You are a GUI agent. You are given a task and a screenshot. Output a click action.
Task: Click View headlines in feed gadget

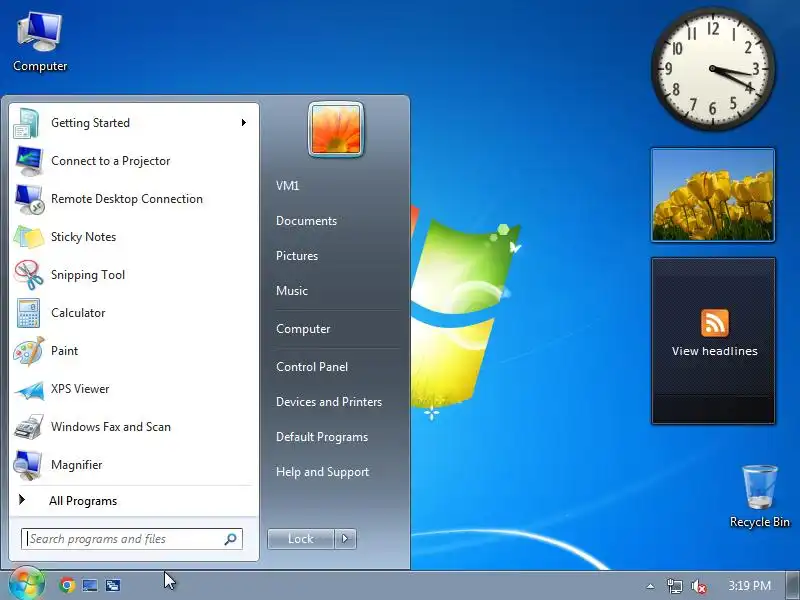714,351
